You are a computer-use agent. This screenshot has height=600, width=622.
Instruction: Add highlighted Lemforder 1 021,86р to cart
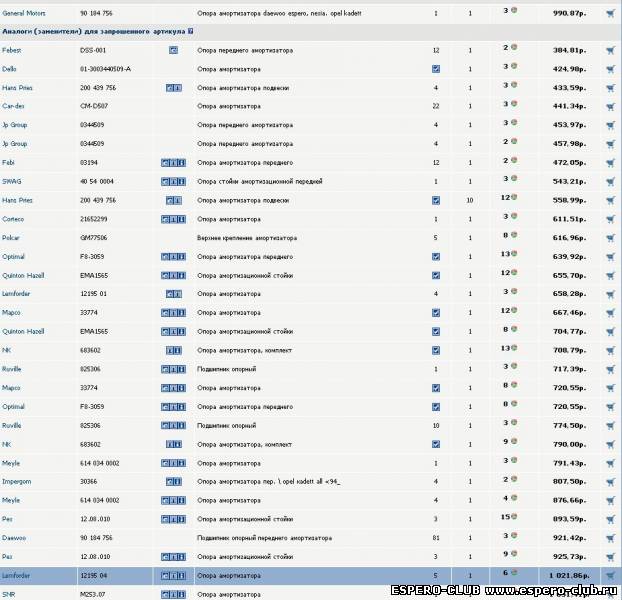pos(610,575)
